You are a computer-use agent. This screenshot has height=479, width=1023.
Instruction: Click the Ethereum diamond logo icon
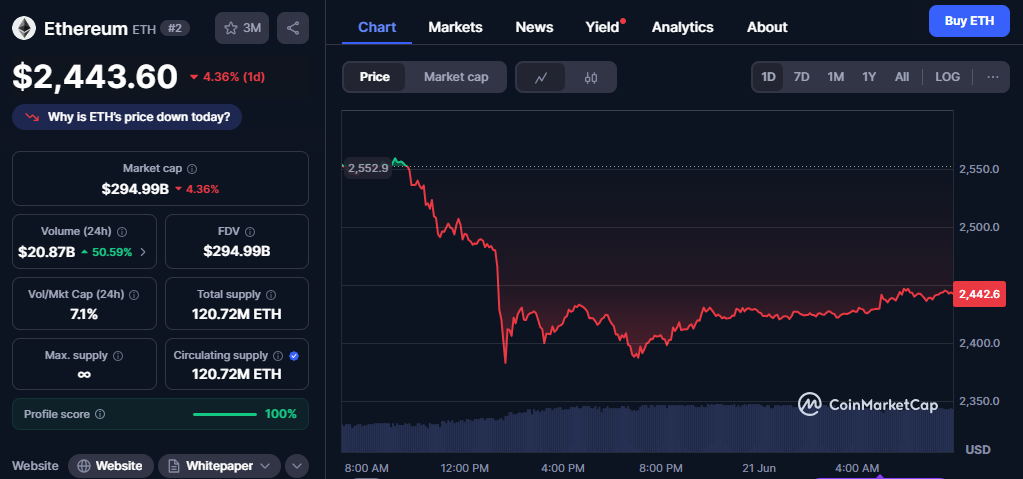pos(25,27)
